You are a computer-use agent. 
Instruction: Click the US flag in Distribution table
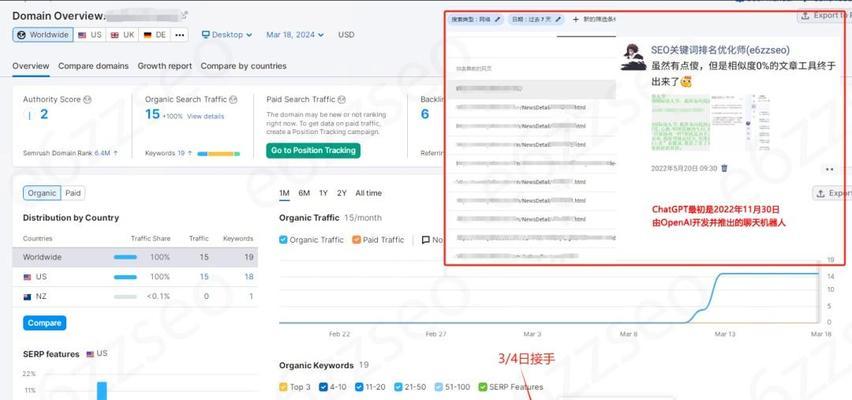pyautogui.click(x=27, y=277)
